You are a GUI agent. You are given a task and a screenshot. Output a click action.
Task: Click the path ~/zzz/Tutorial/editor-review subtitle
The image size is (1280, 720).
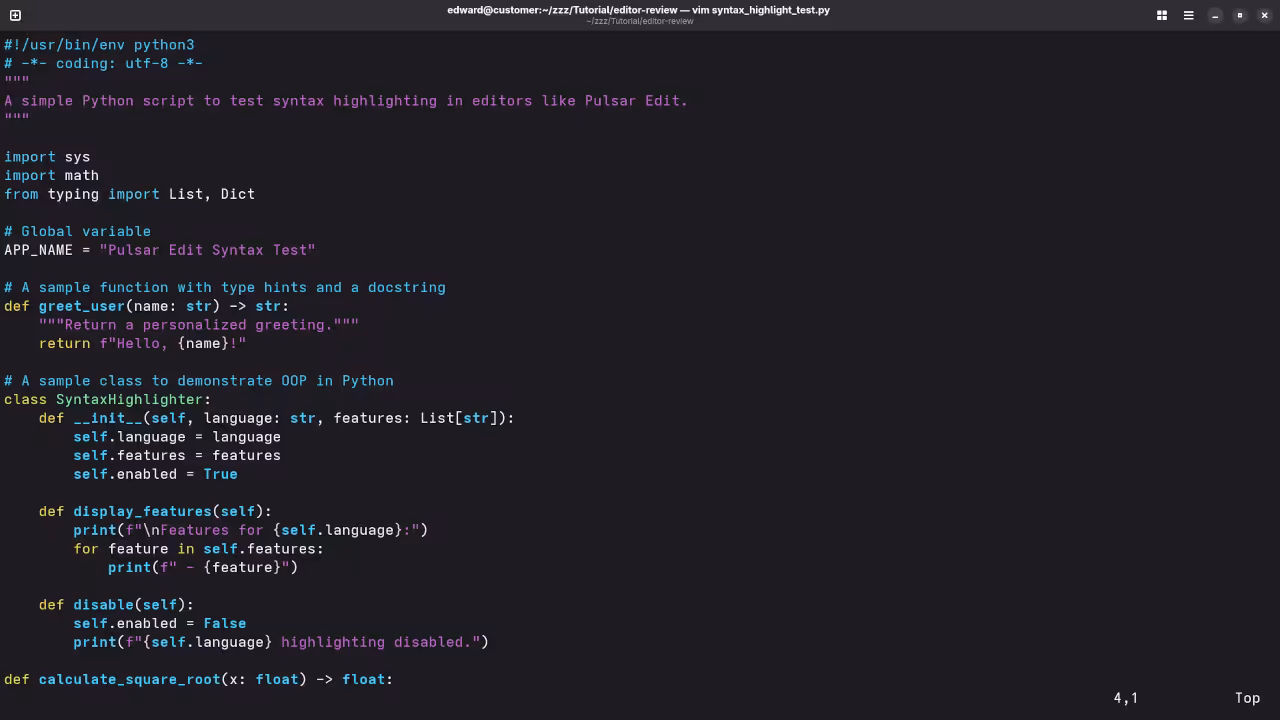[x=639, y=21]
